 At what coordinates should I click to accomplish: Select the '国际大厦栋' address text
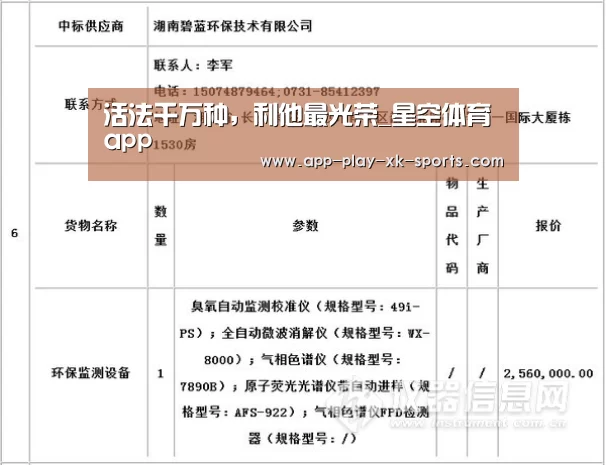pos(538,118)
